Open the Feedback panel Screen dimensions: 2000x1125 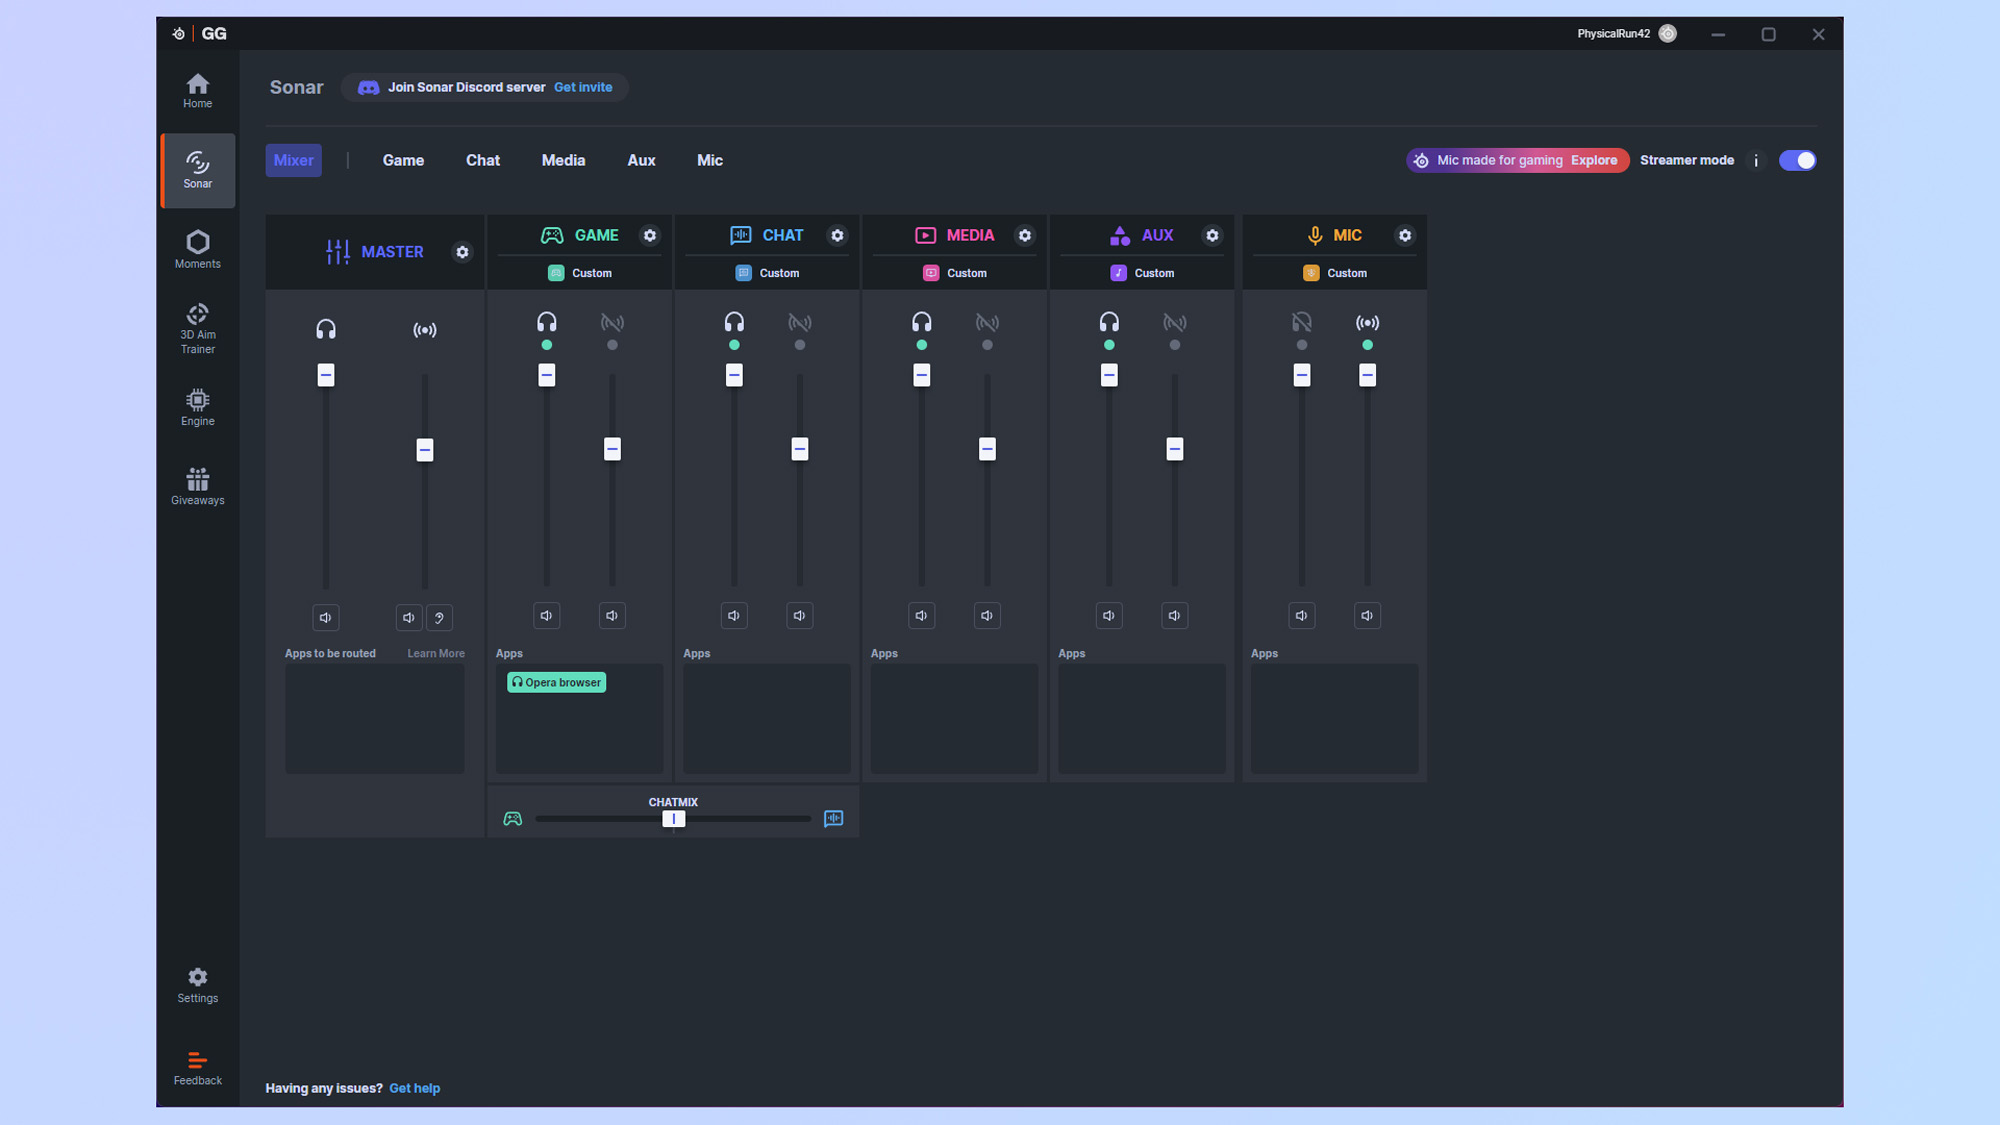point(197,1067)
